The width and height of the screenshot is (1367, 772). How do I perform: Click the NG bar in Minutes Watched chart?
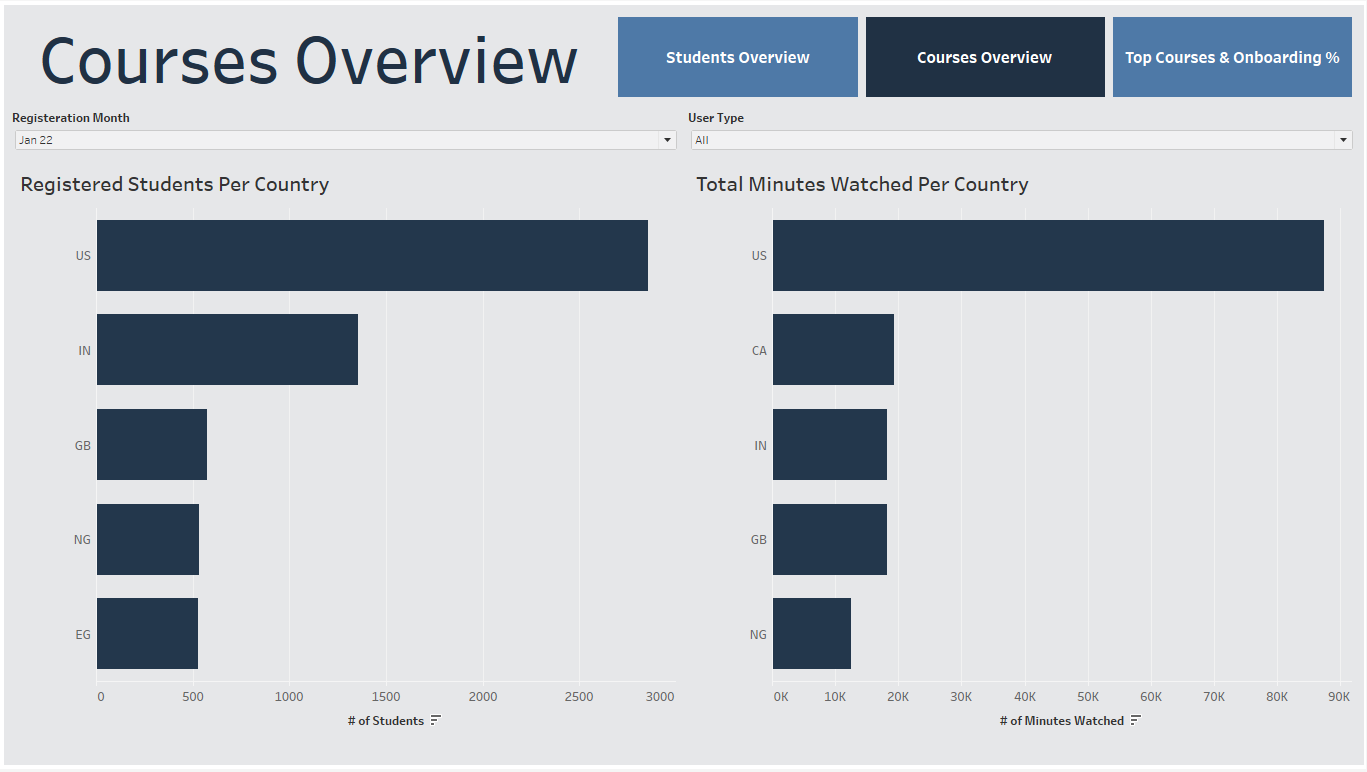tap(810, 633)
